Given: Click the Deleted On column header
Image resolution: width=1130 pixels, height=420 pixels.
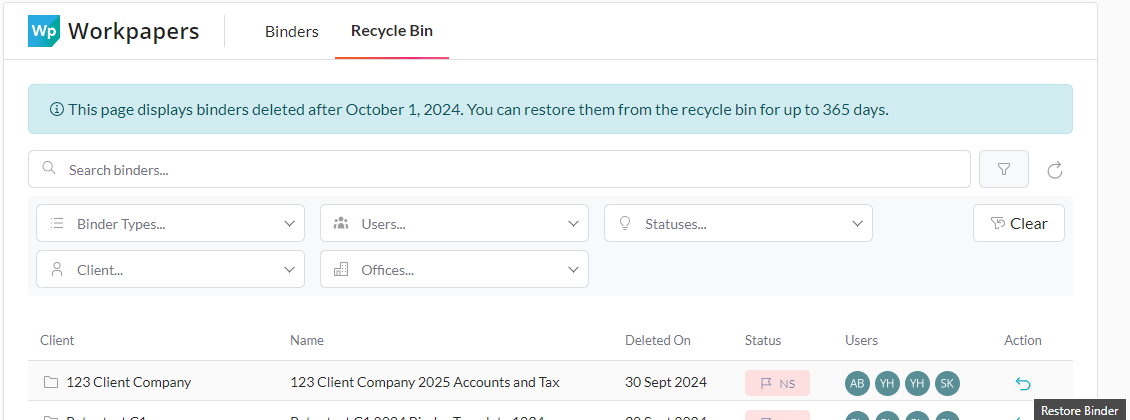Looking at the screenshot, I should tap(658, 340).
